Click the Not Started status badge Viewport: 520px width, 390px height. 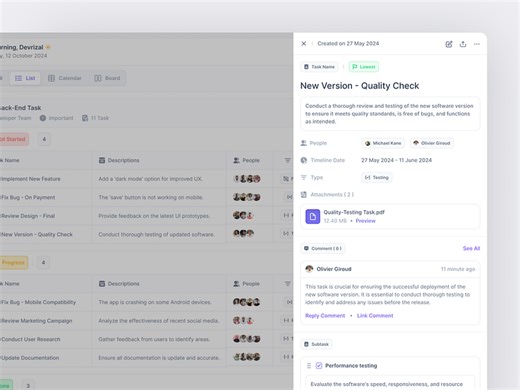[13, 139]
